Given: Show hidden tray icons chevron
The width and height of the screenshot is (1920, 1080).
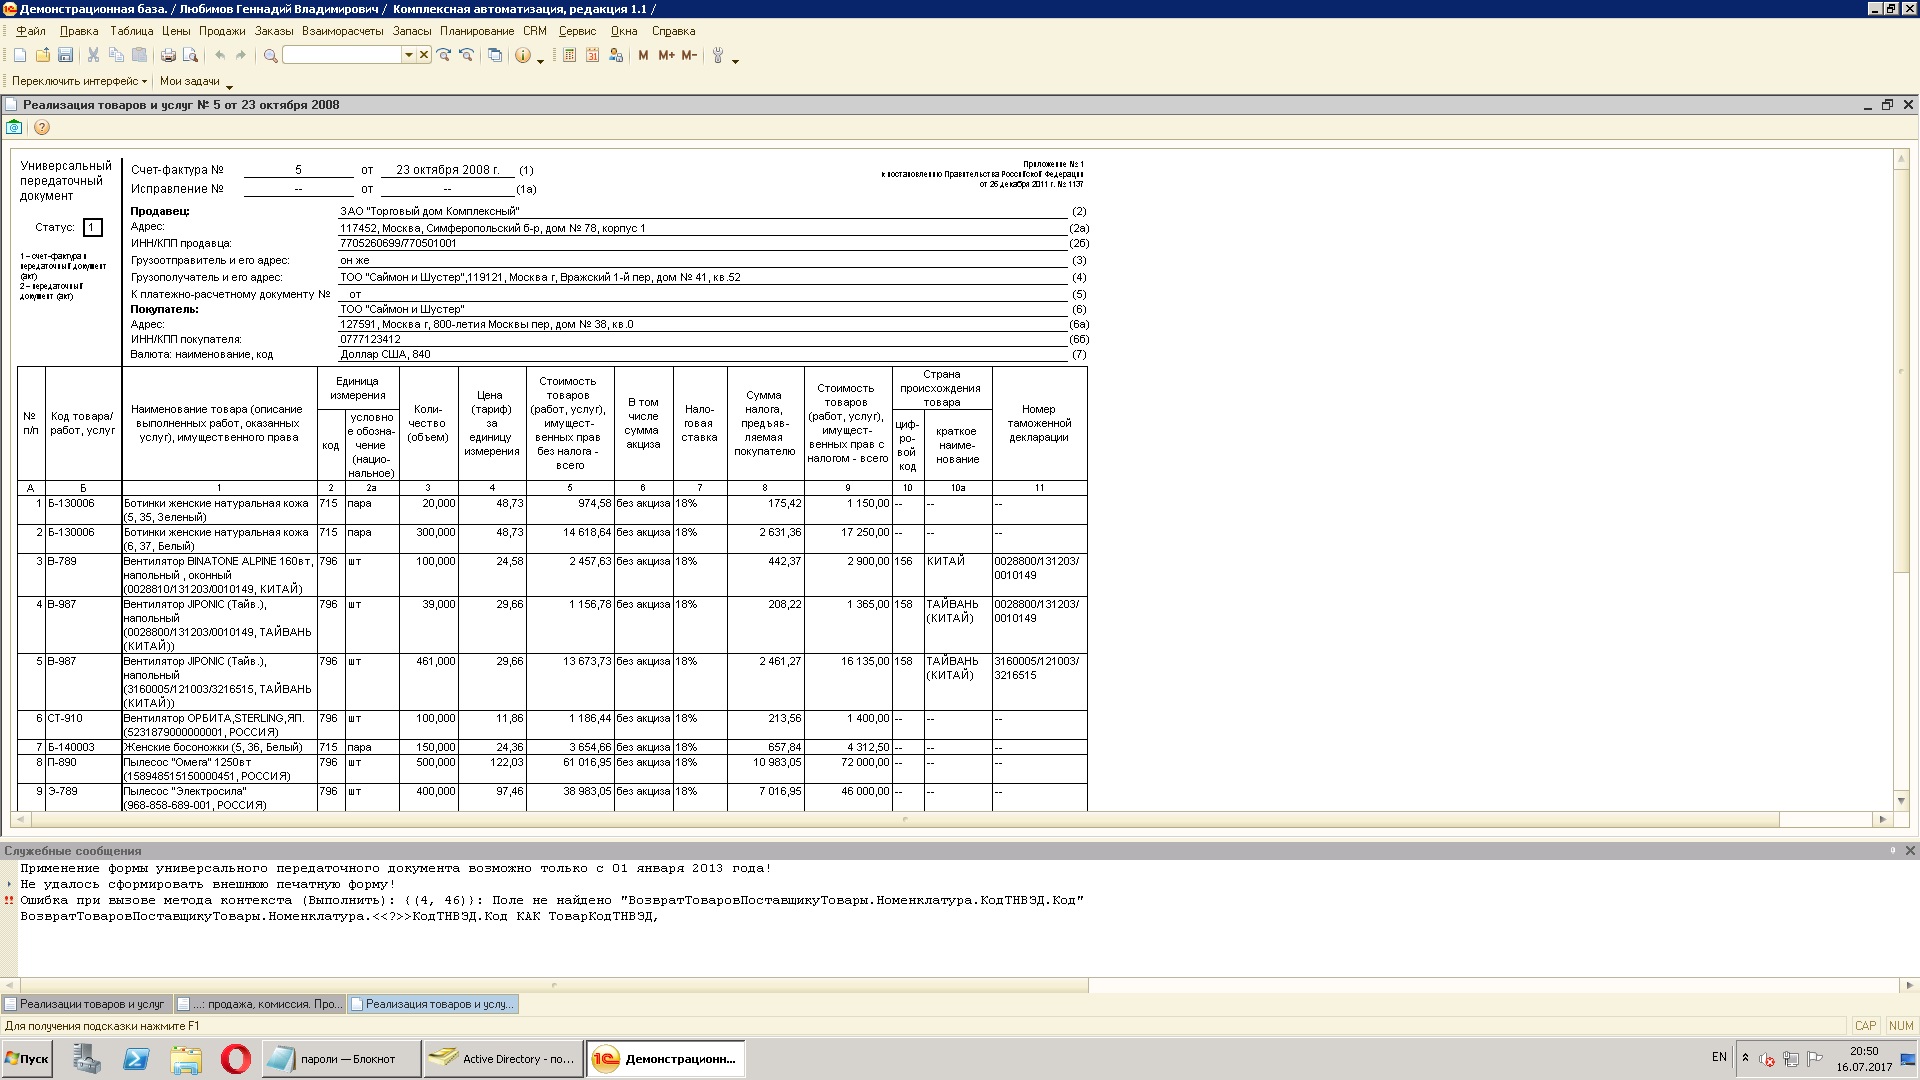Looking at the screenshot, I should [x=1745, y=1058].
